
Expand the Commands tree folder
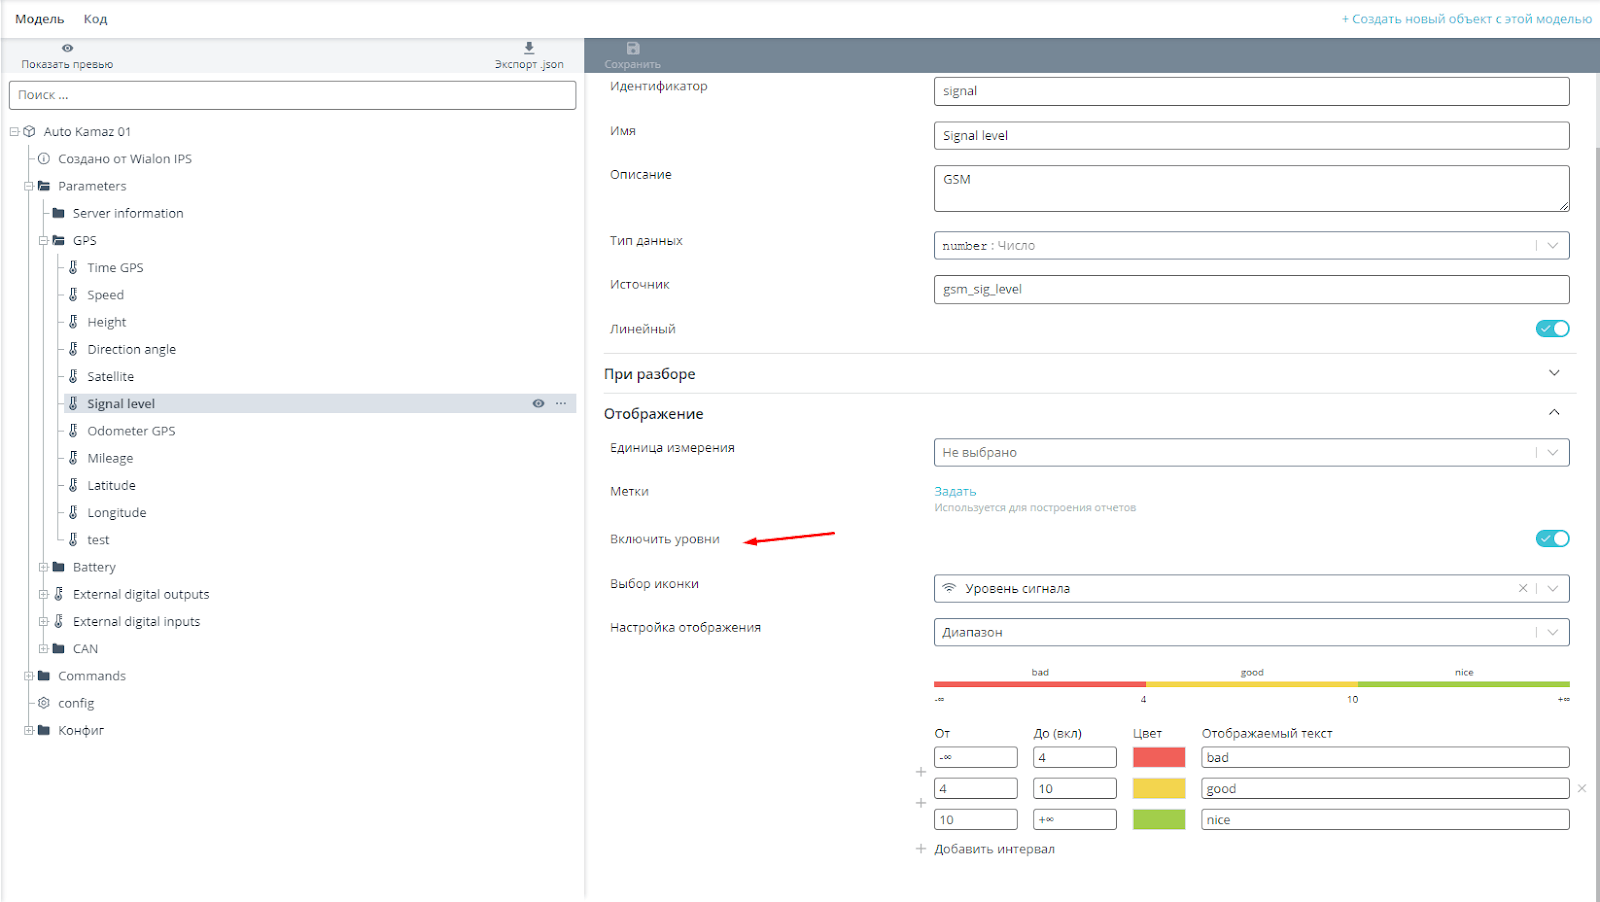(29, 675)
